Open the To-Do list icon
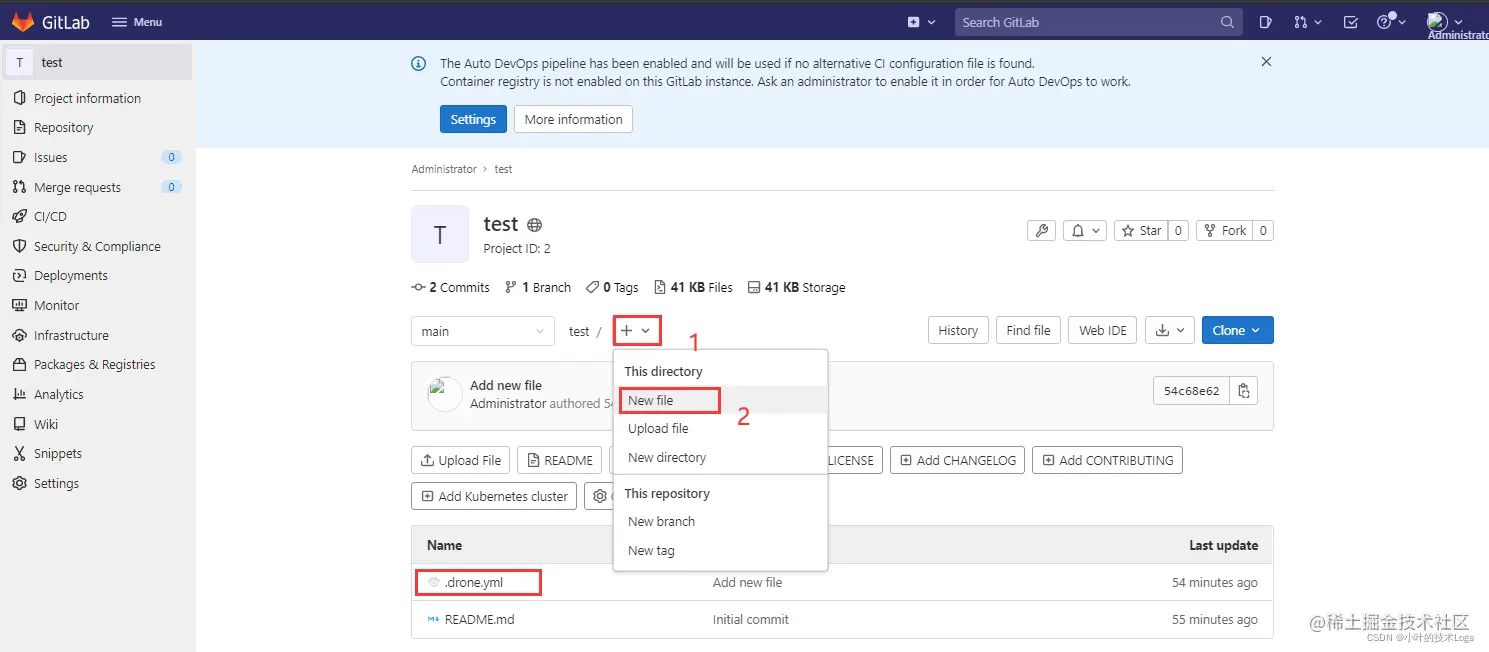The height and width of the screenshot is (652, 1489). (x=1351, y=22)
